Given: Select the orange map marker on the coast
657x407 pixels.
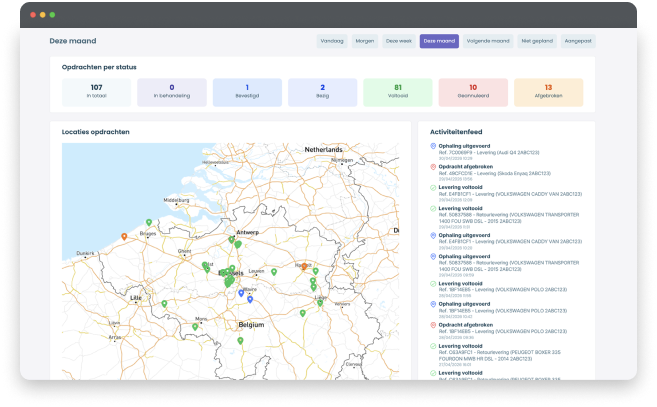Looking at the screenshot, I should tap(124, 237).
